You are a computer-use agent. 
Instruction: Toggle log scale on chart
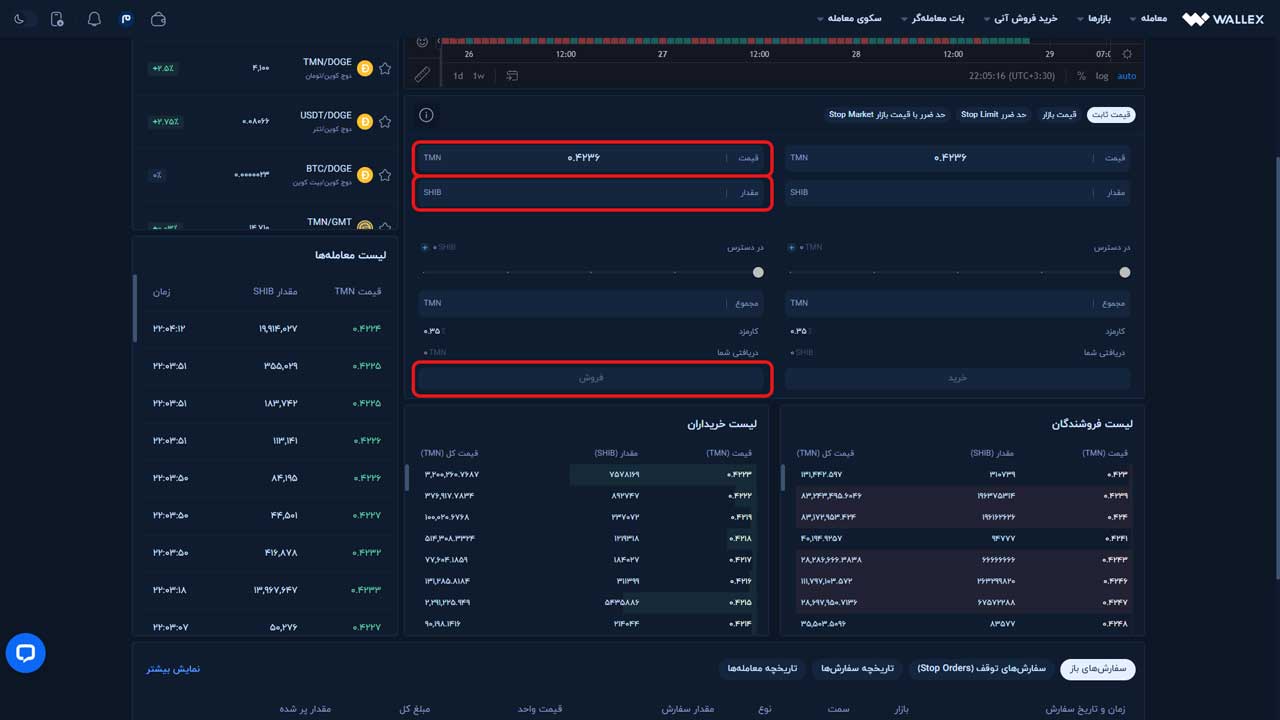1102,76
